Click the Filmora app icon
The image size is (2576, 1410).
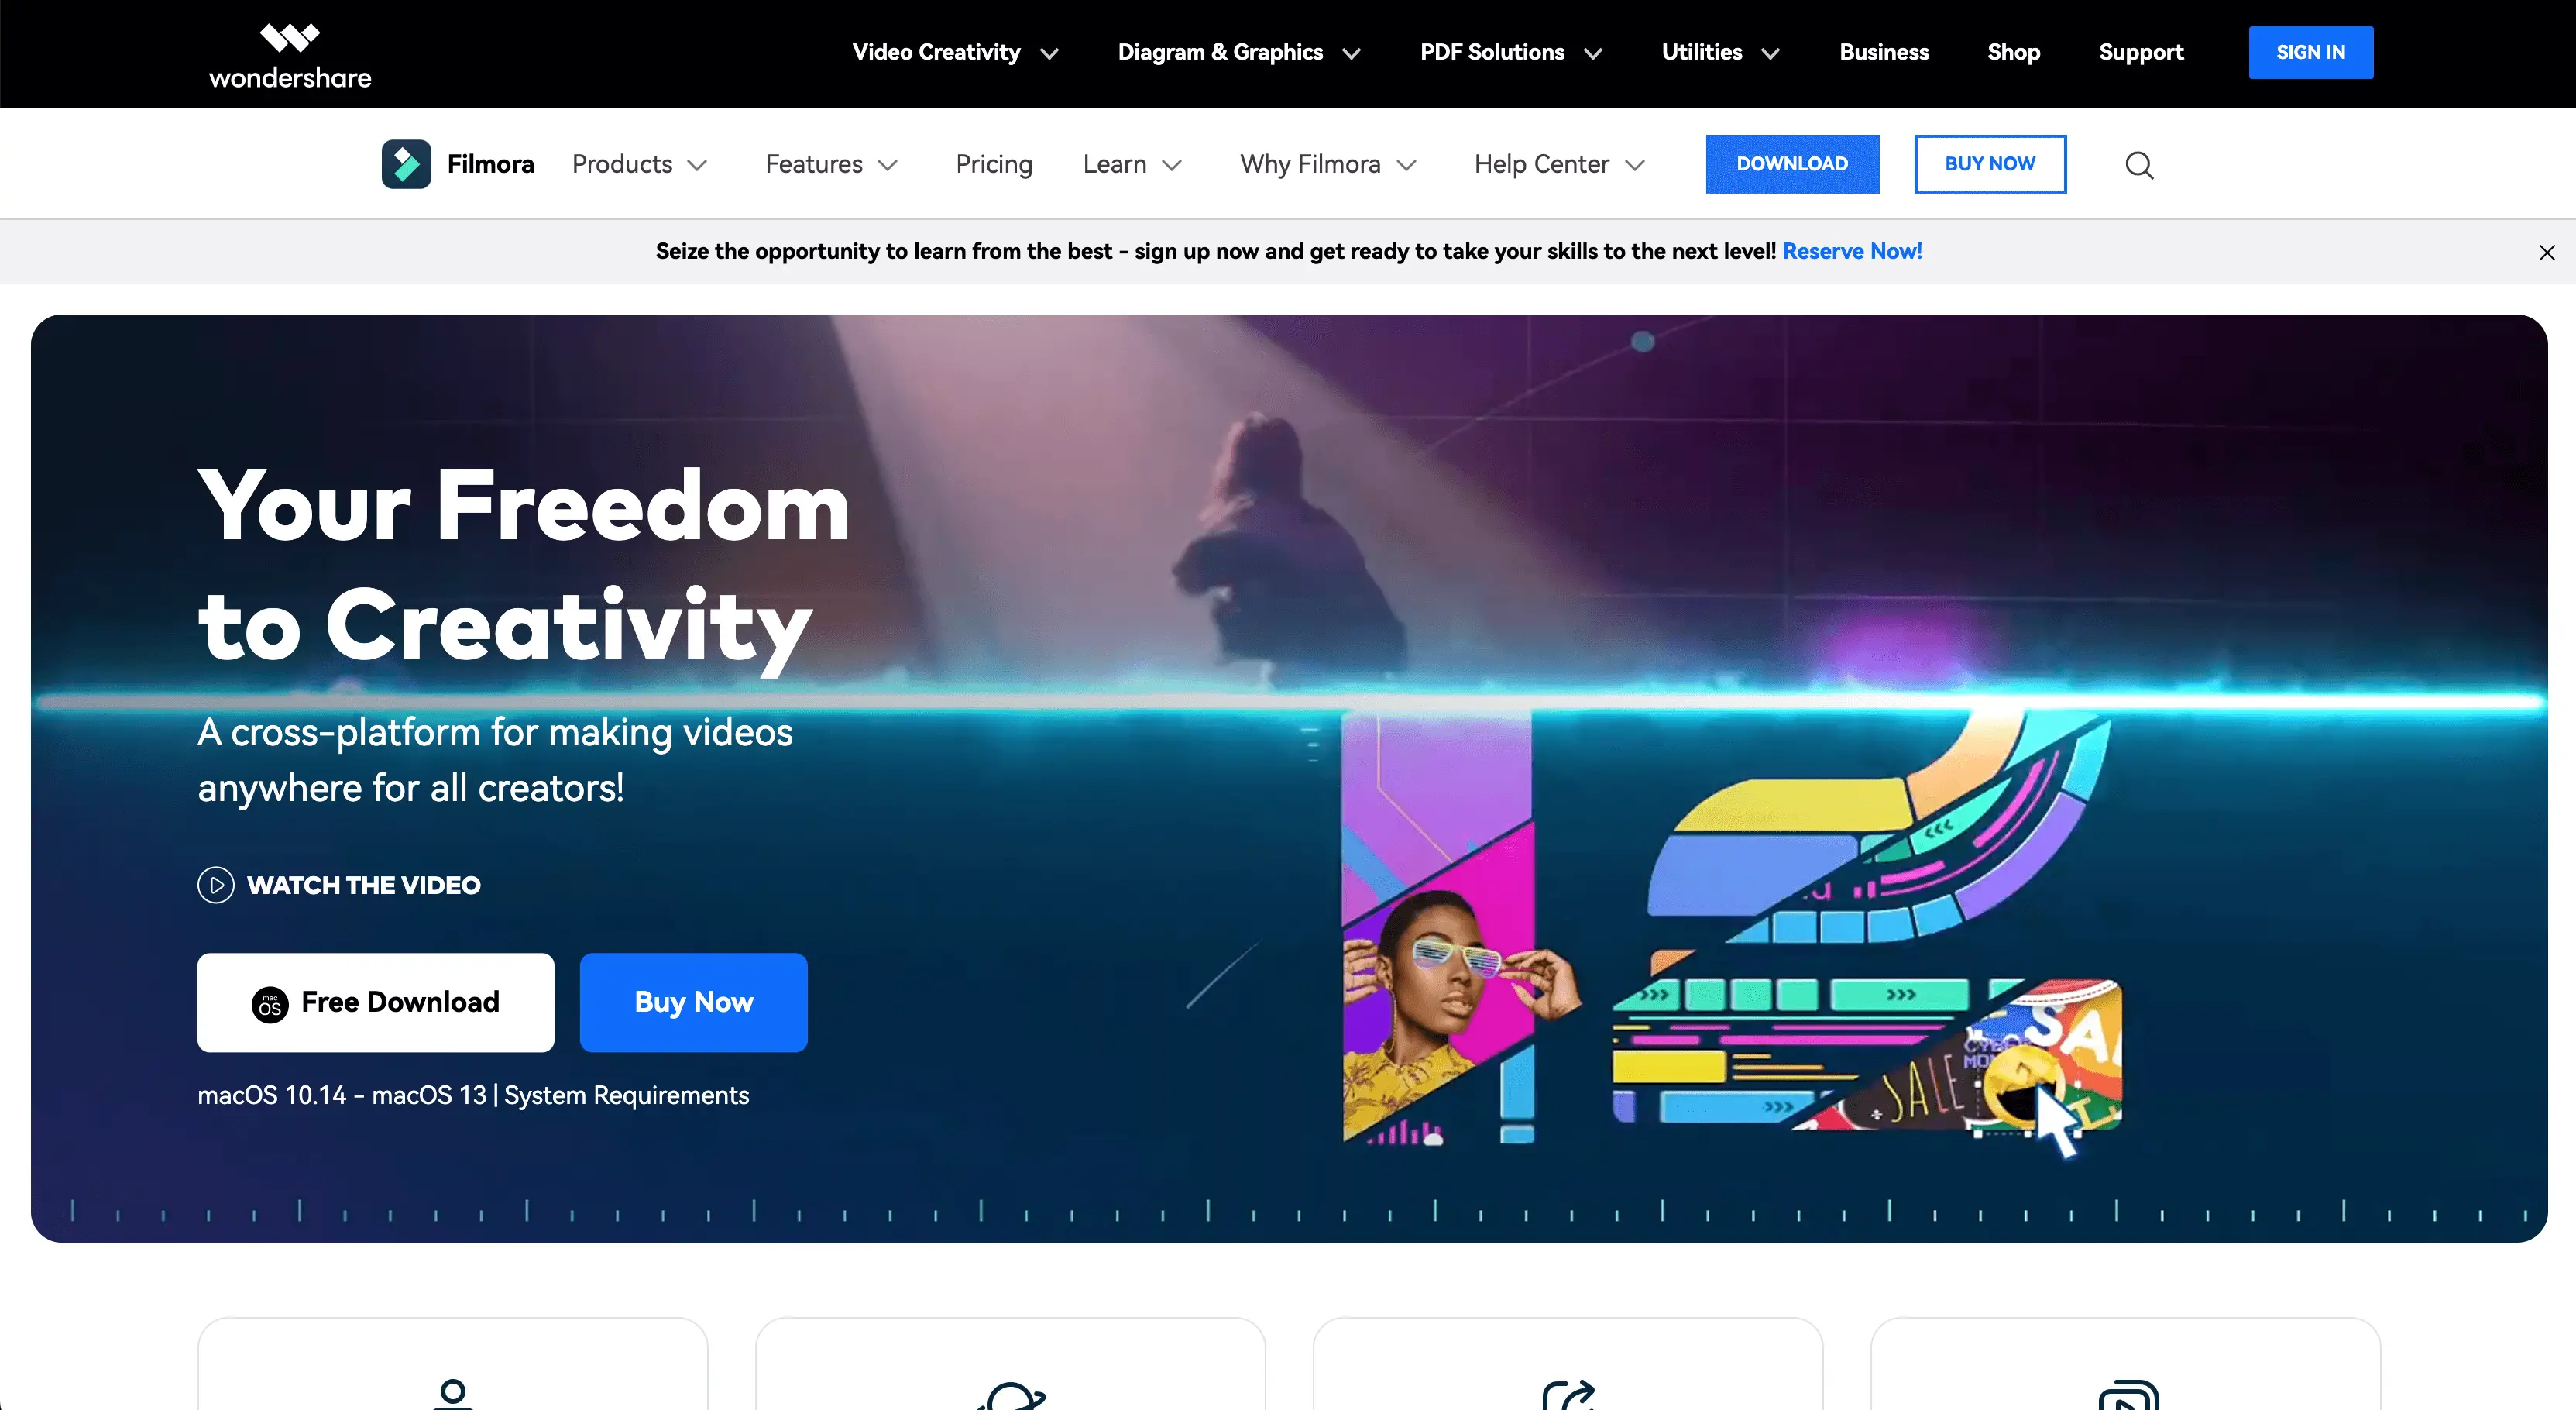(x=406, y=164)
